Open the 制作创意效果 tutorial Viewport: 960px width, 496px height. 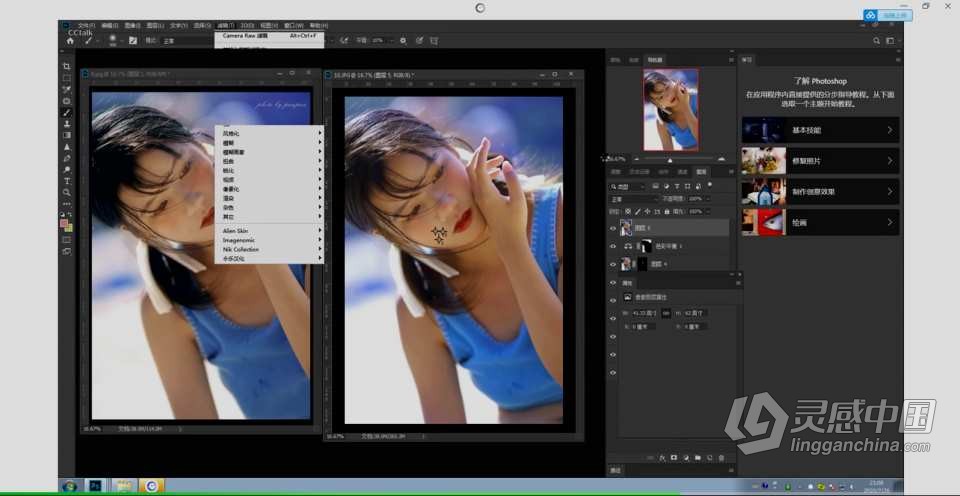tap(820, 192)
